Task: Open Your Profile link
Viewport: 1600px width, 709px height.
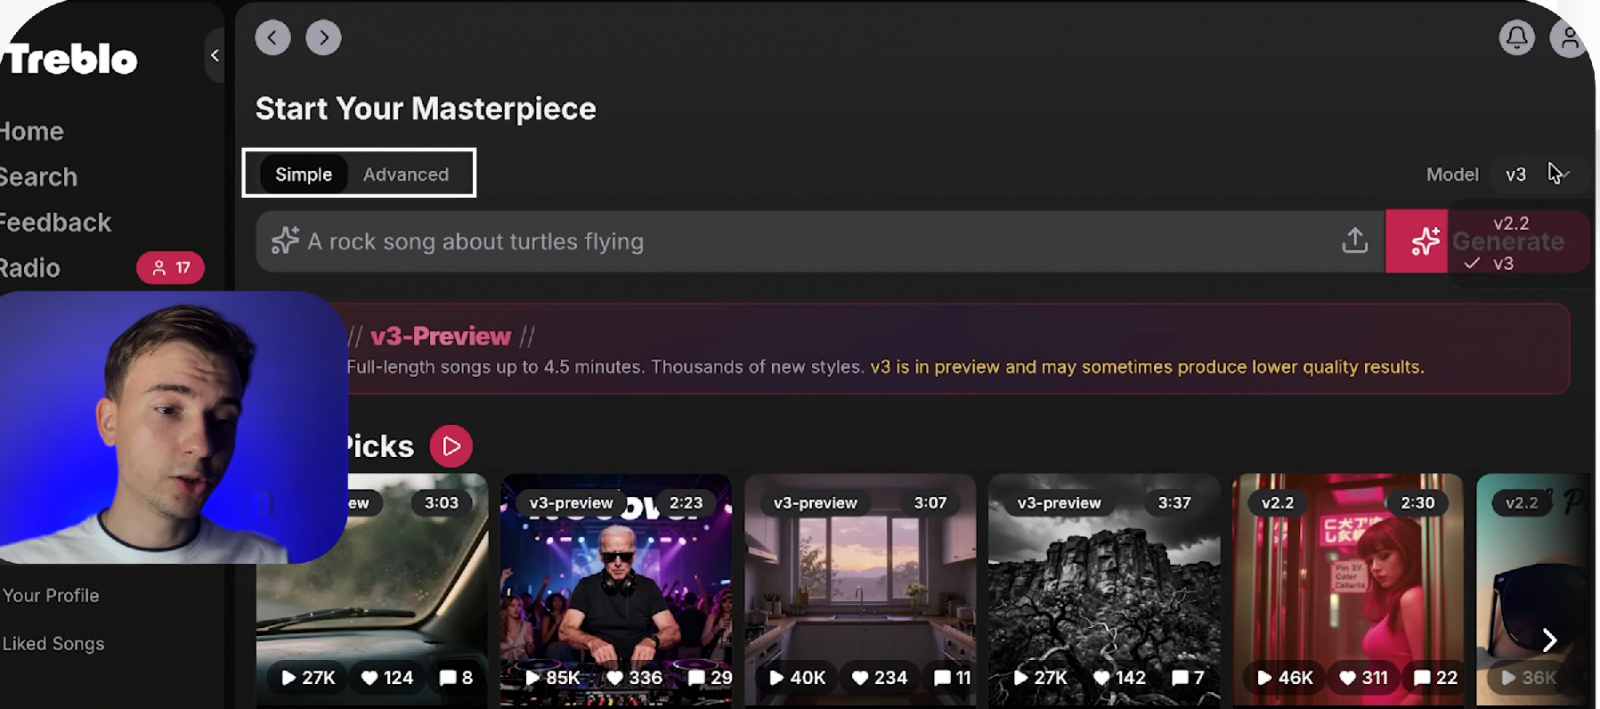Action: [x=51, y=595]
